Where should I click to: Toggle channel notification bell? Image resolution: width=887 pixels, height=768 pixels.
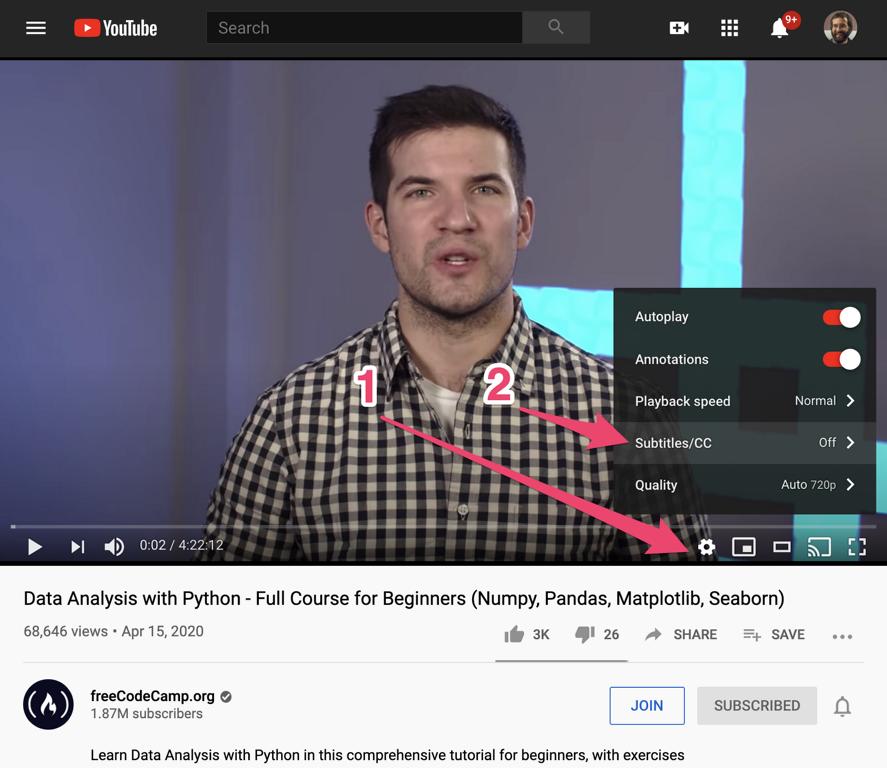(842, 706)
